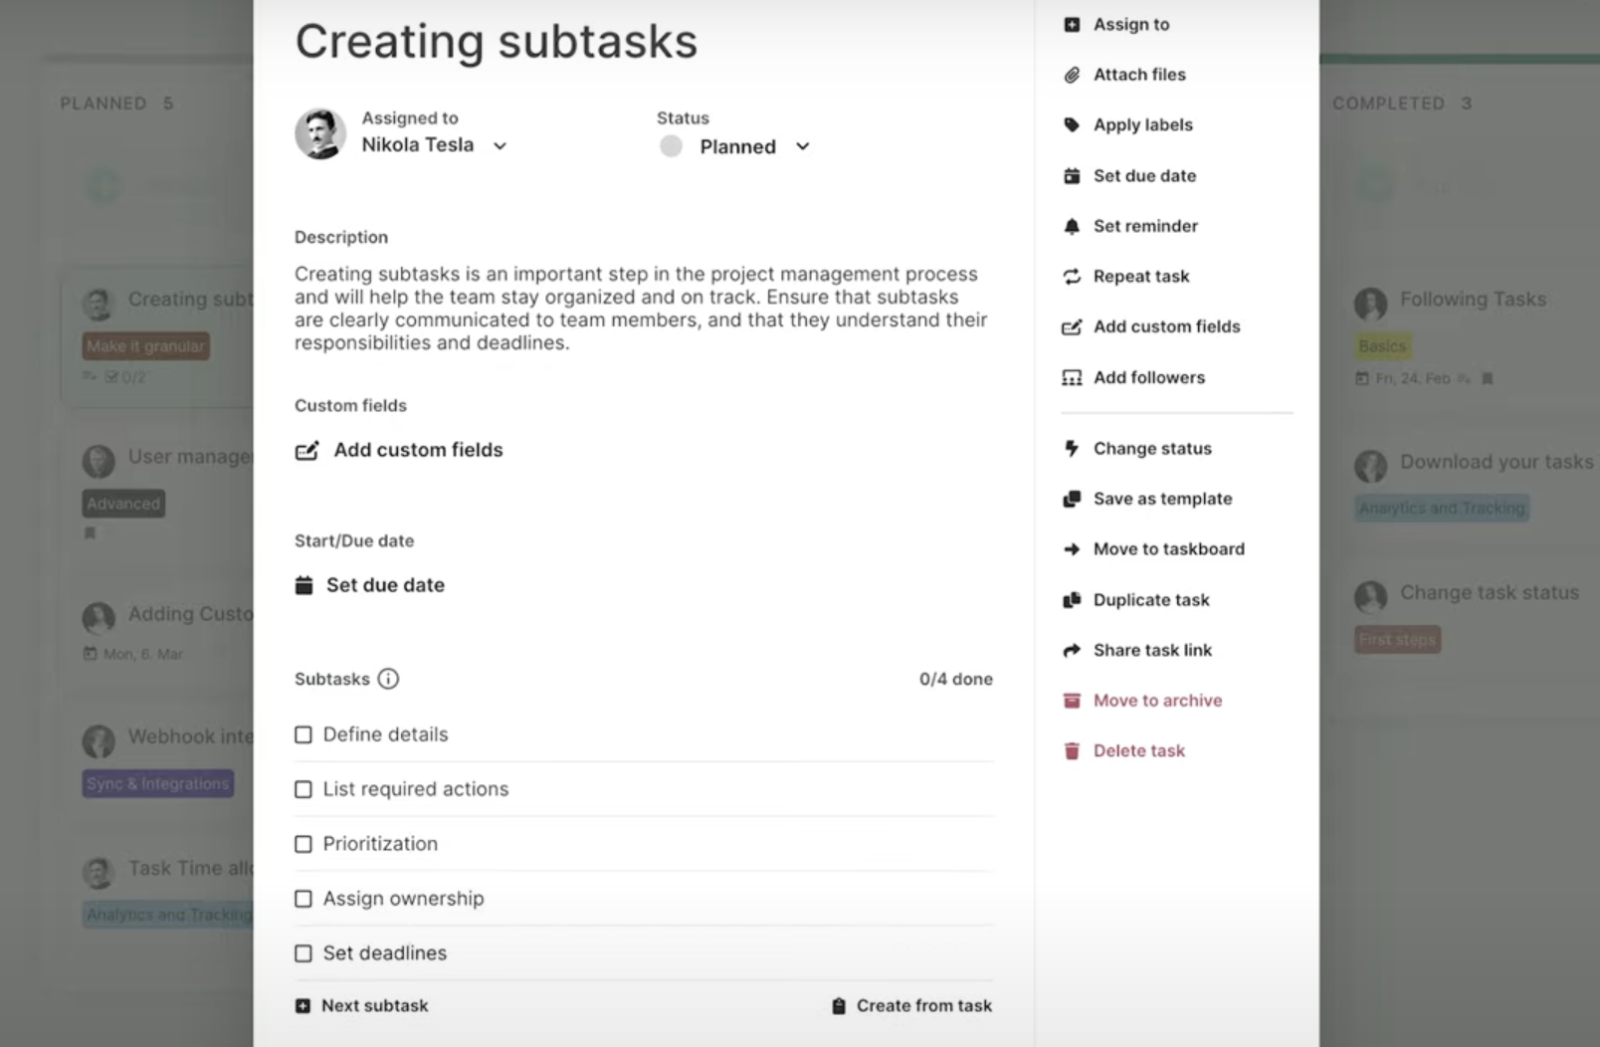Click the Subtasks info icon

388,679
